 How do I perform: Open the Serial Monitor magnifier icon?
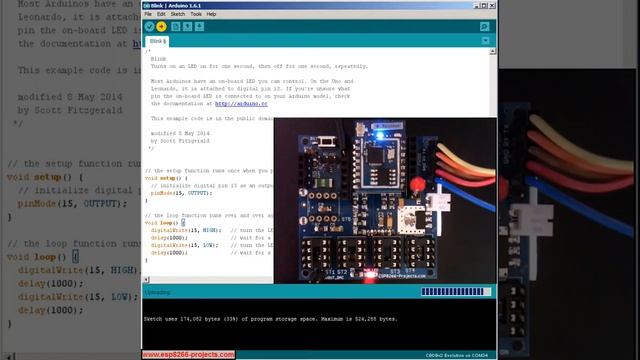click(484, 27)
